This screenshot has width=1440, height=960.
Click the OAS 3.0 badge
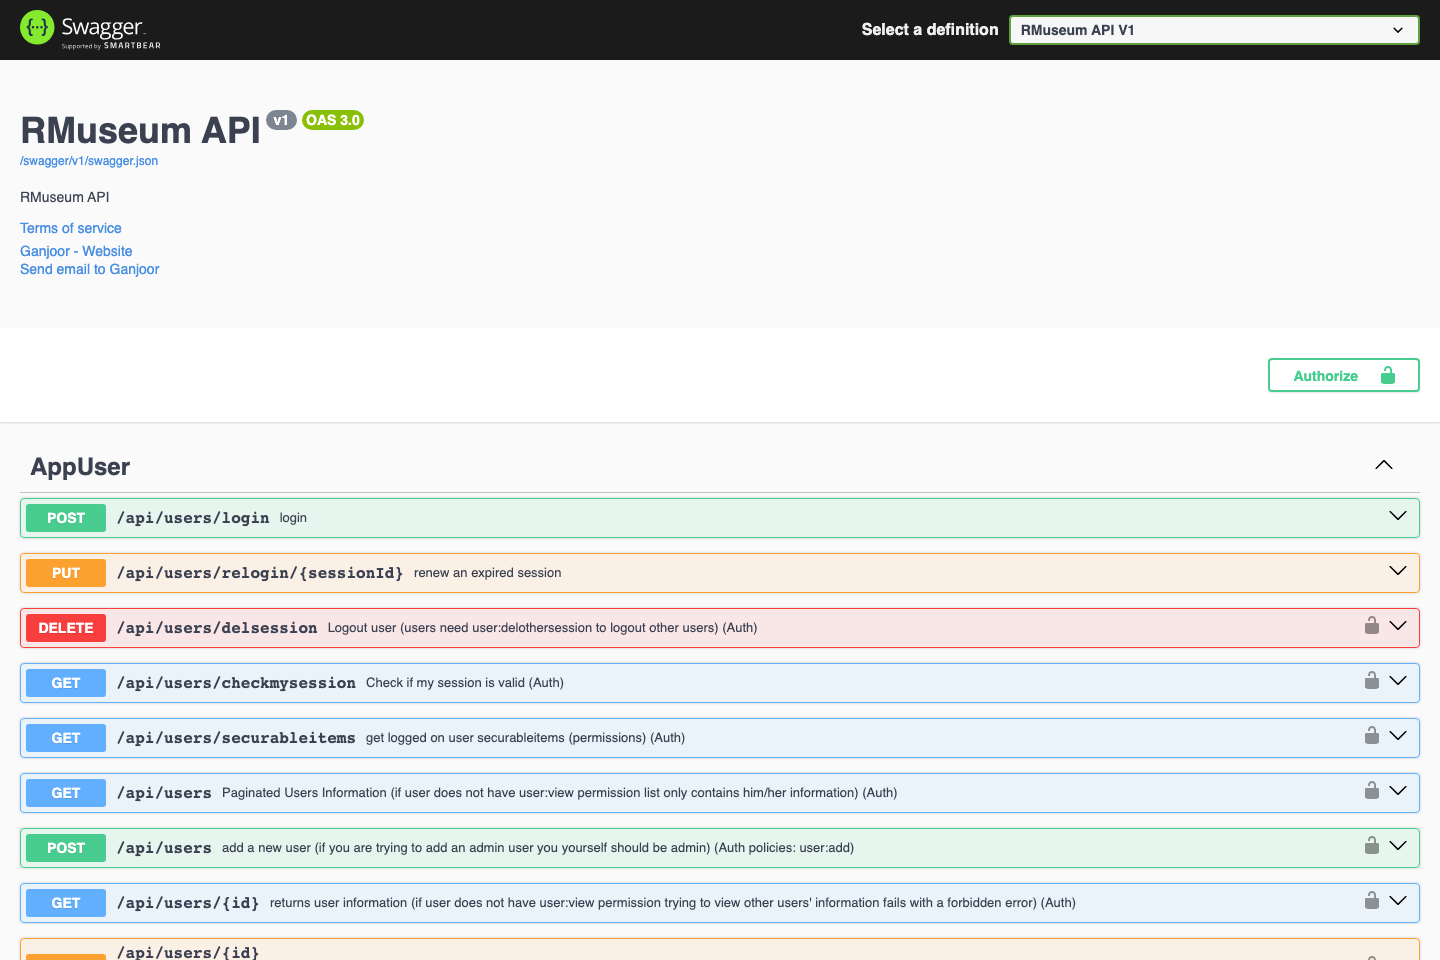[332, 120]
